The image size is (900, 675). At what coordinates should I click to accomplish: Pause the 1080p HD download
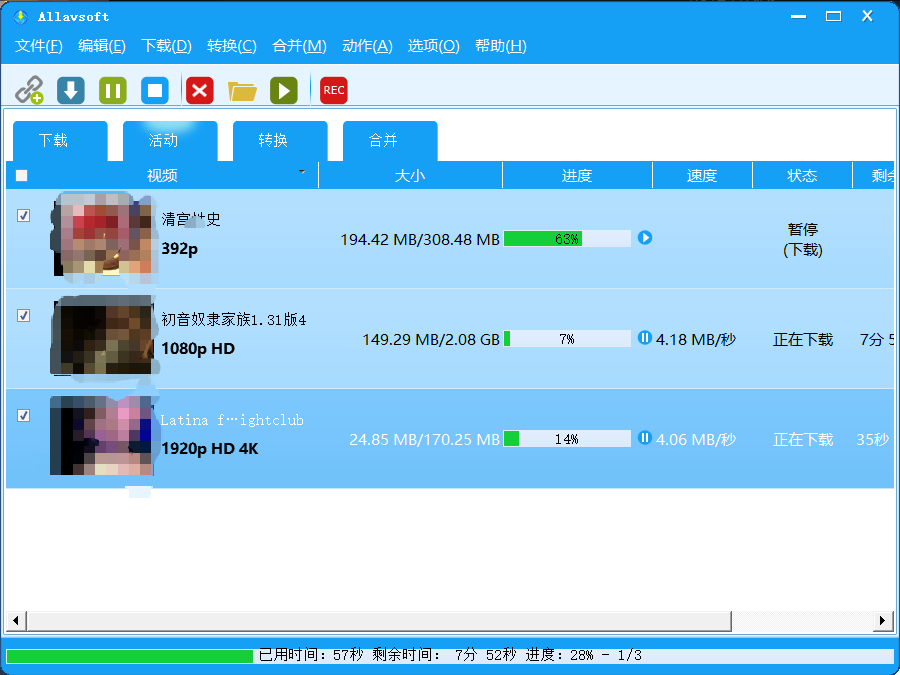point(645,338)
